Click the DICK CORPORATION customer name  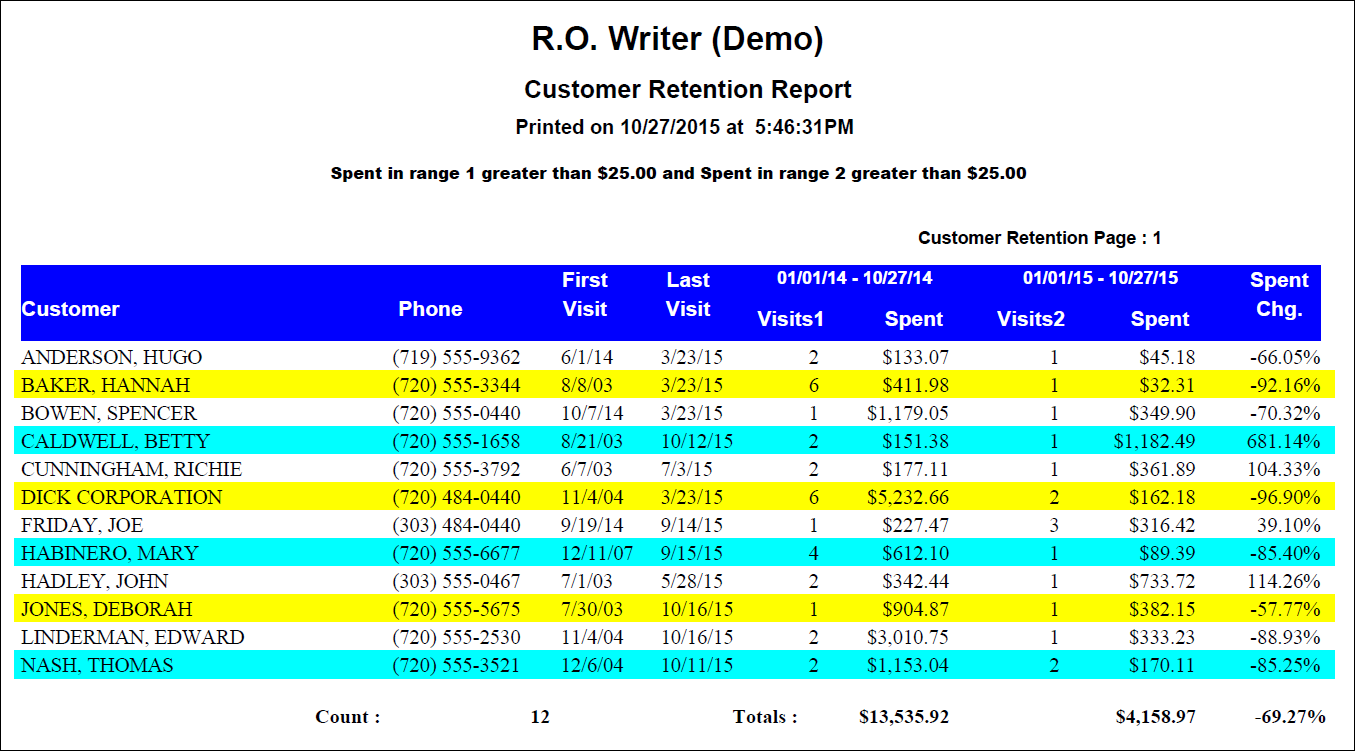122,497
